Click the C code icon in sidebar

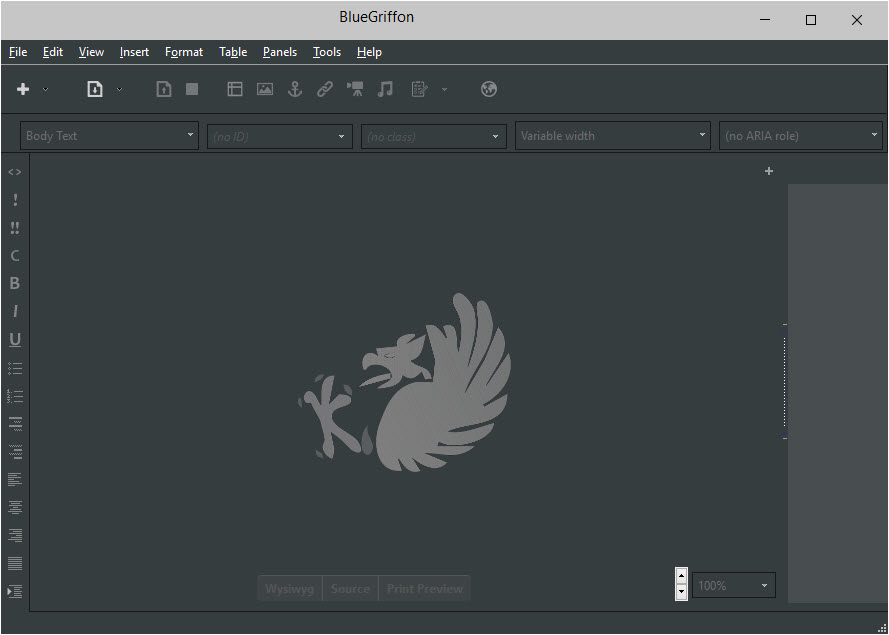(x=15, y=256)
